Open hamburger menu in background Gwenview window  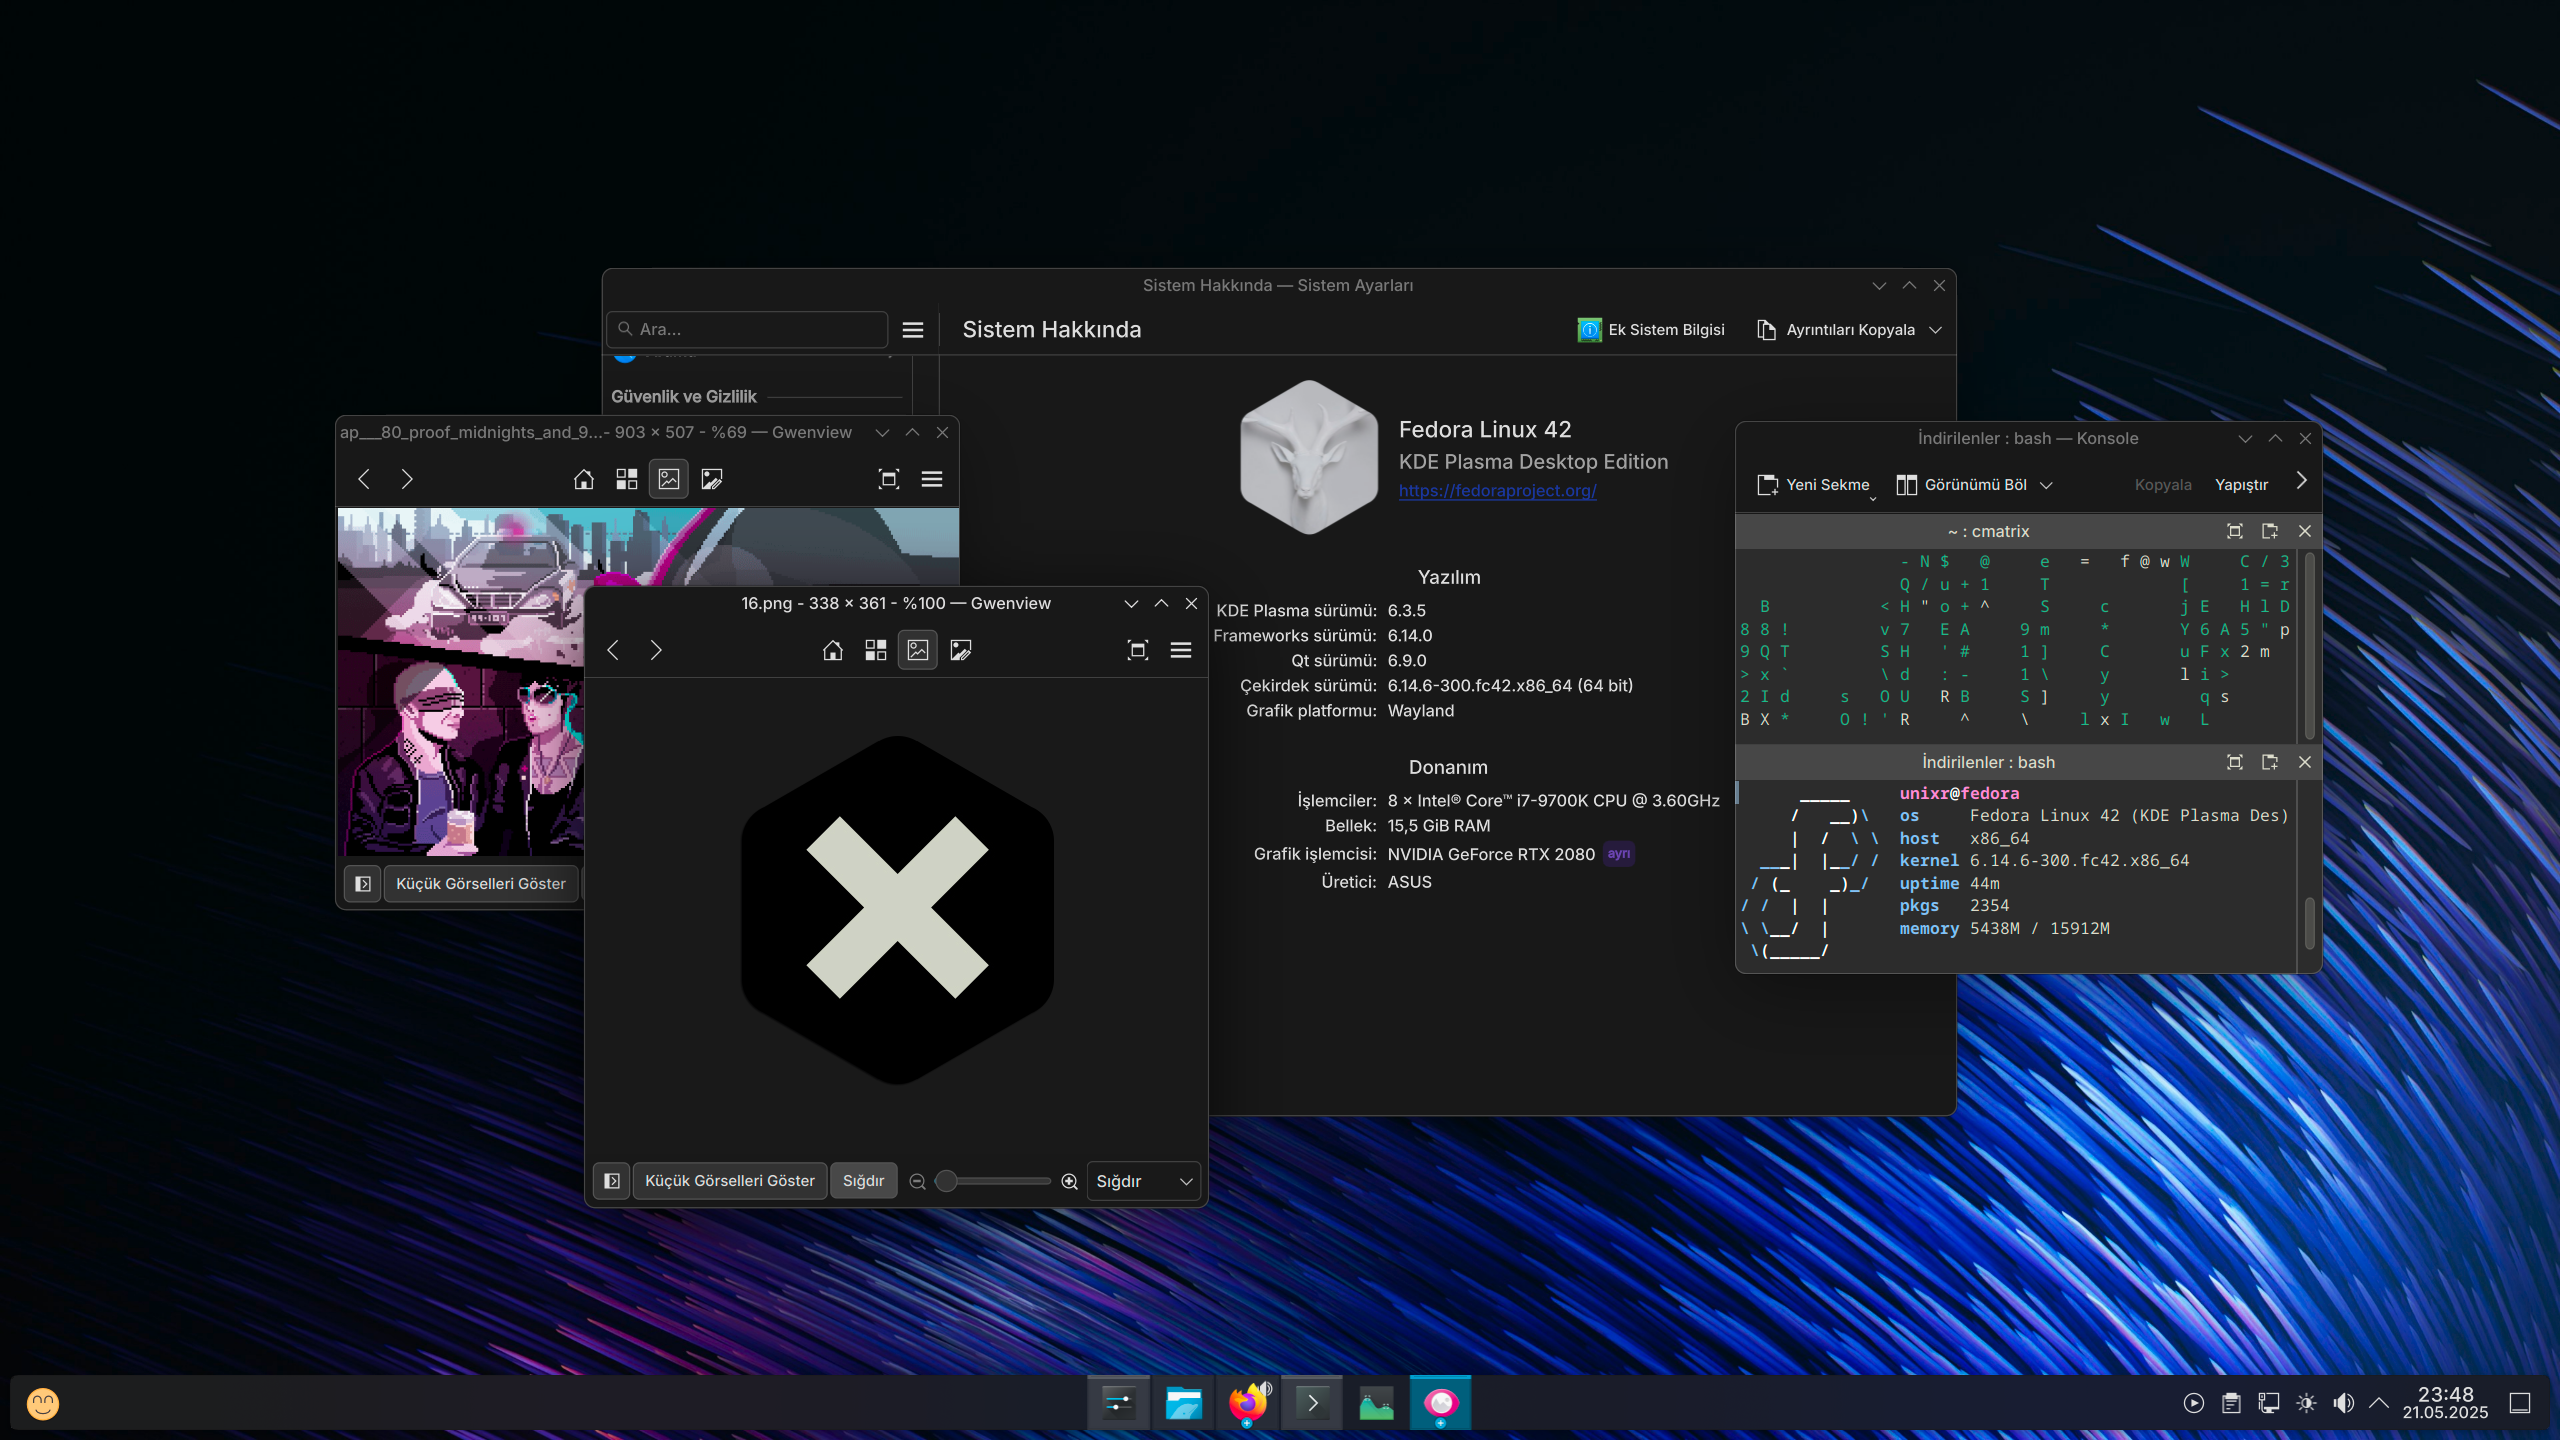[x=932, y=479]
